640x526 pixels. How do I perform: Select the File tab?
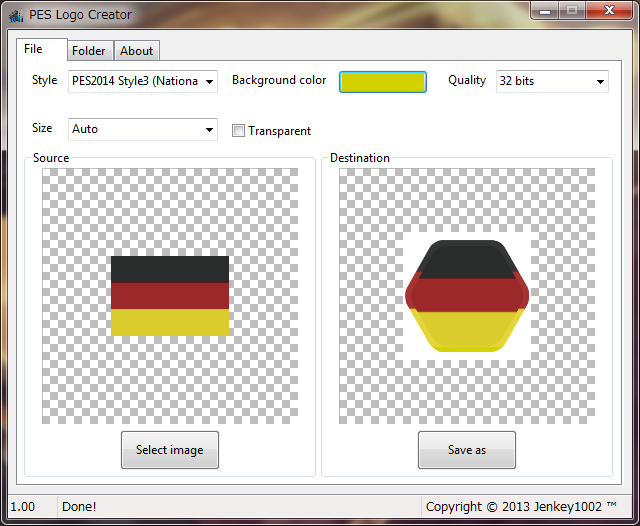coord(42,49)
